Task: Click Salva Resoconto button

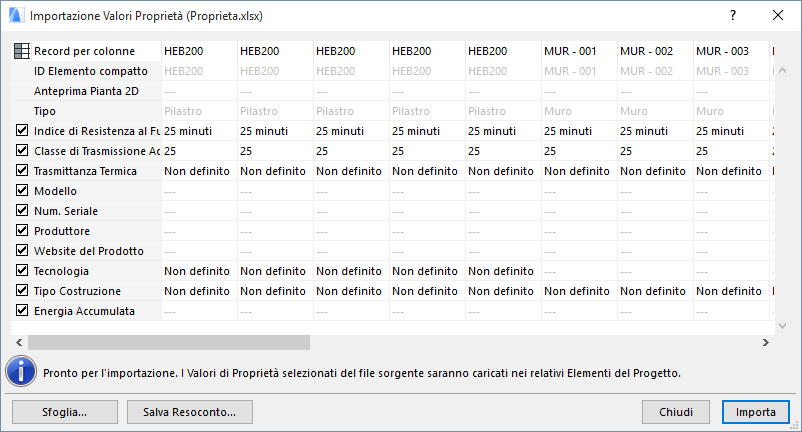Action: (x=189, y=411)
